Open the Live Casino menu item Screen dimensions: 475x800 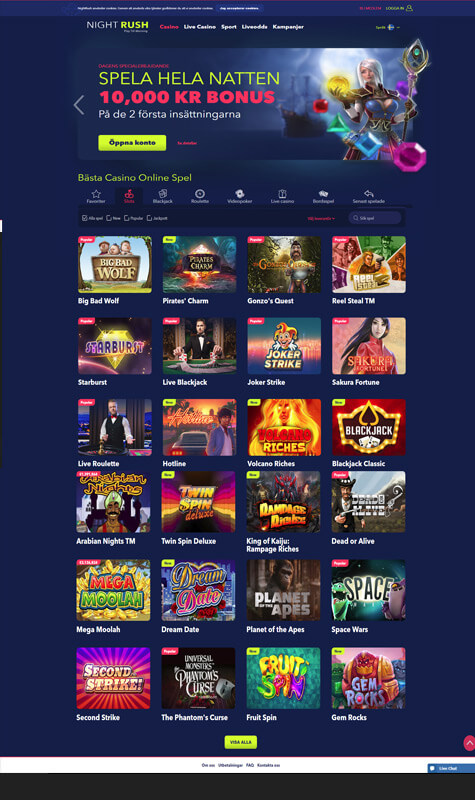(199, 27)
